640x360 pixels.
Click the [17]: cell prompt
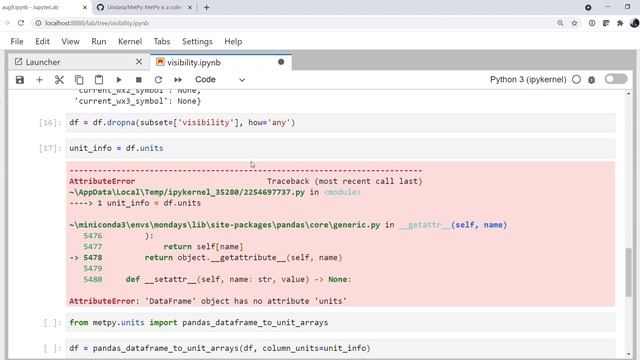50,149
